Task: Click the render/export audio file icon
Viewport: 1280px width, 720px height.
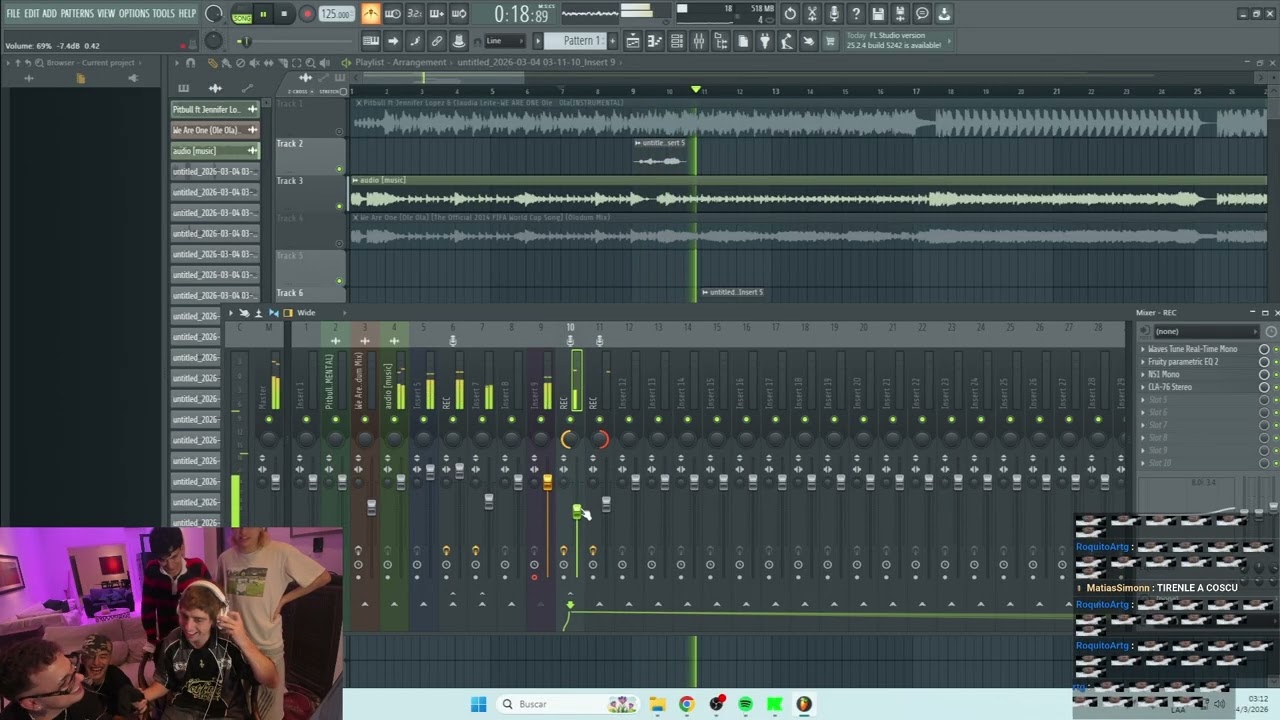Action: click(x=900, y=14)
